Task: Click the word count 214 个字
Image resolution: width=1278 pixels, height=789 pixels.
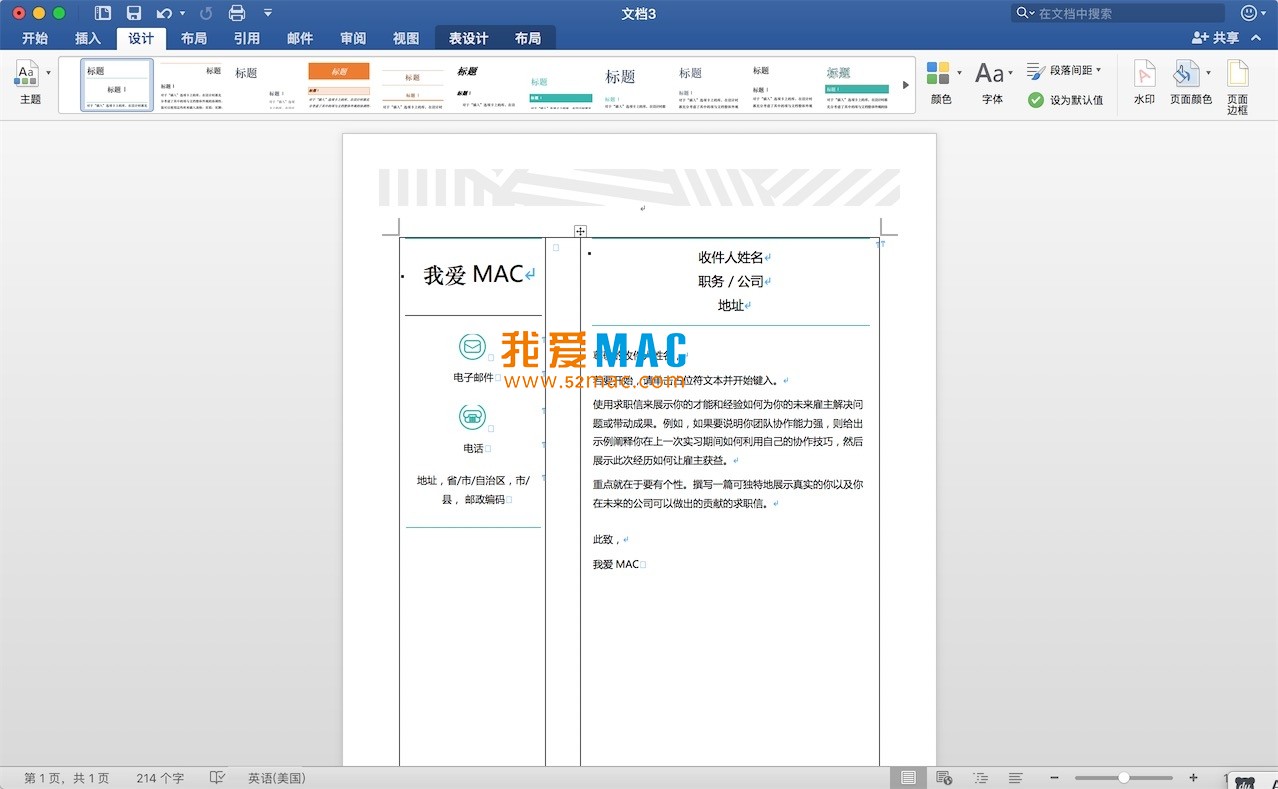Action: [x=160, y=778]
